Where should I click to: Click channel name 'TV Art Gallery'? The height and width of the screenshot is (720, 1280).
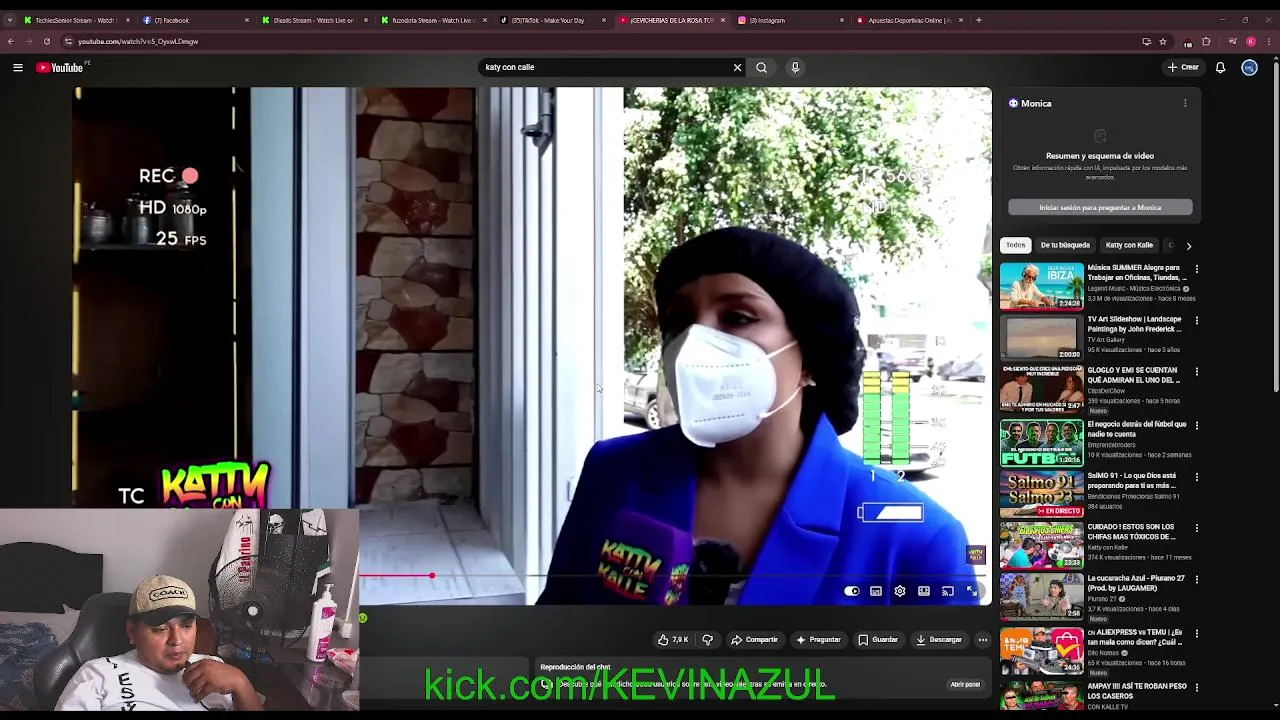pyautogui.click(x=1107, y=340)
